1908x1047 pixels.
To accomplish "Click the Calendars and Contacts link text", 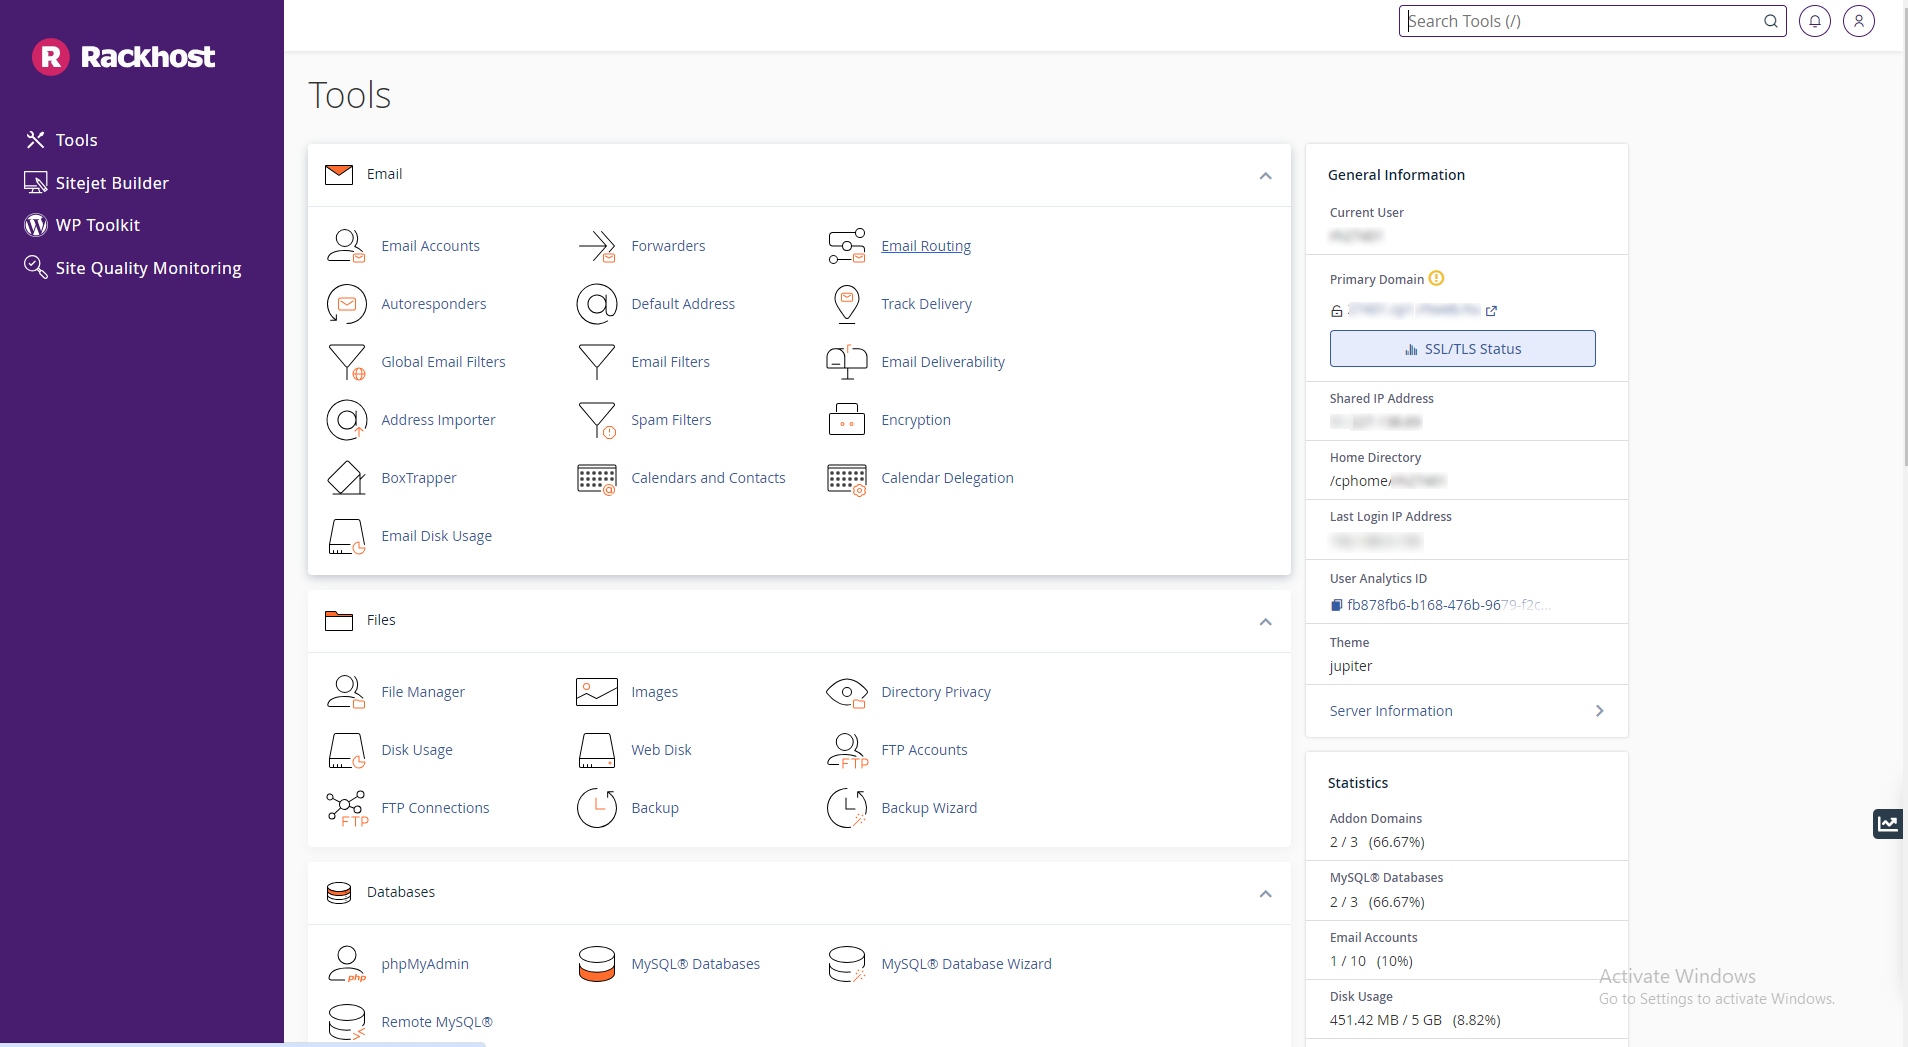I will [x=708, y=478].
